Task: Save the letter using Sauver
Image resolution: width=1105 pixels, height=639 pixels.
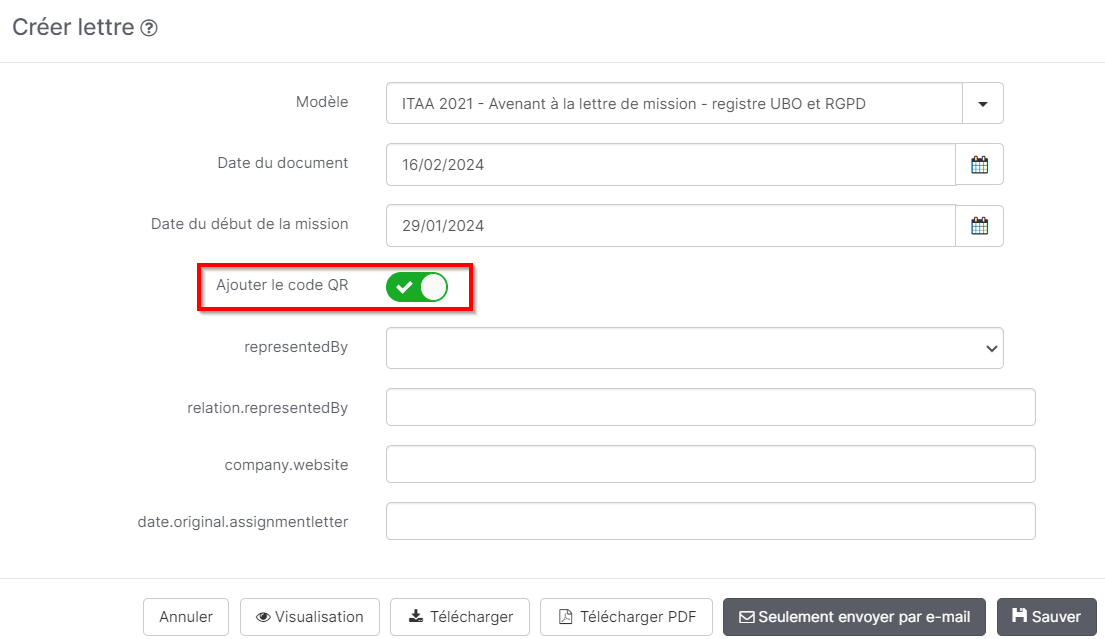Action: tap(1046, 617)
